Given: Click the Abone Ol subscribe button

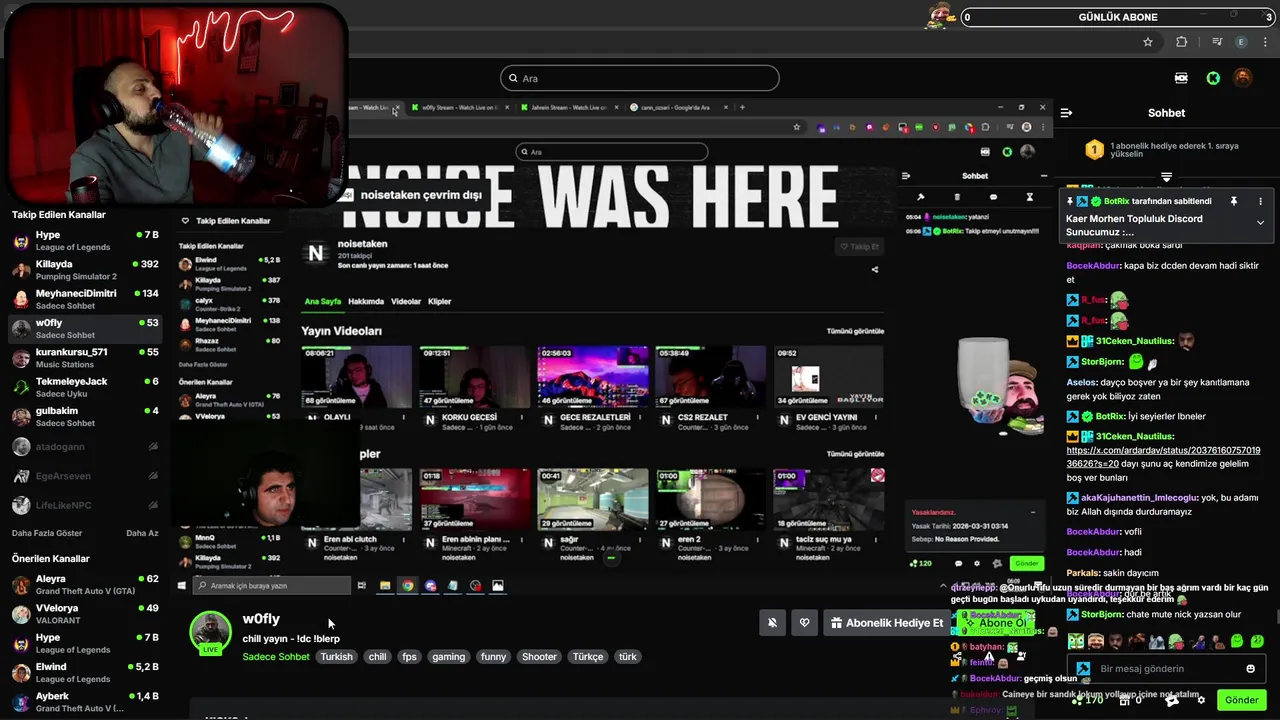Looking at the screenshot, I should [994, 623].
